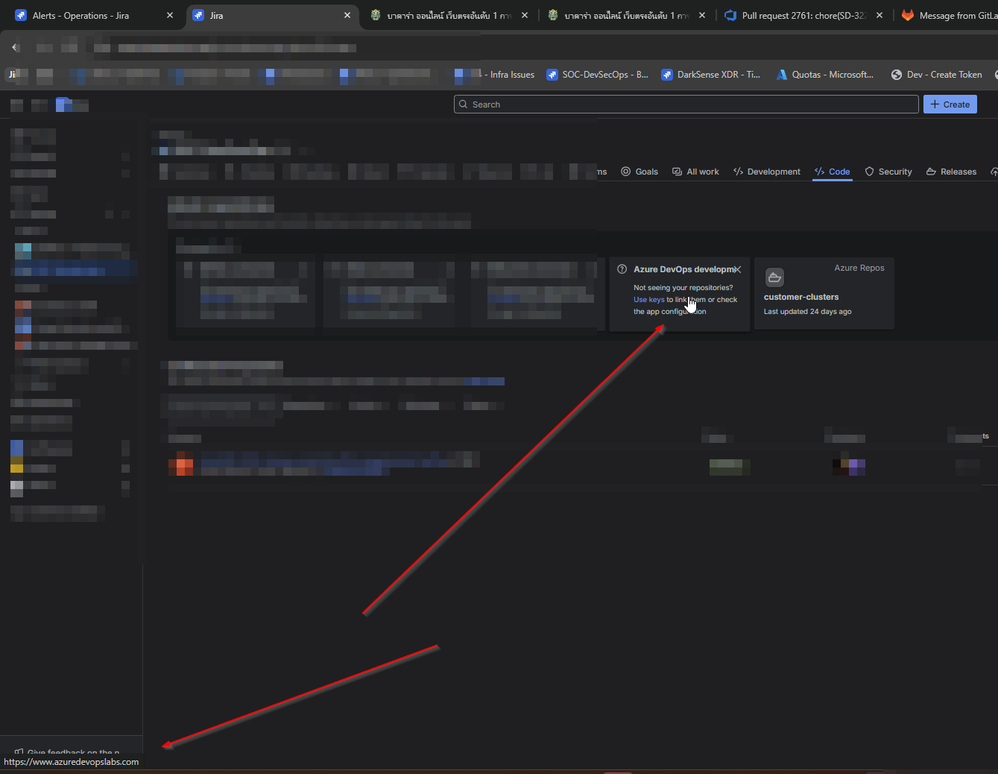Click the Create button
This screenshot has width=998, height=774.
[950, 104]
